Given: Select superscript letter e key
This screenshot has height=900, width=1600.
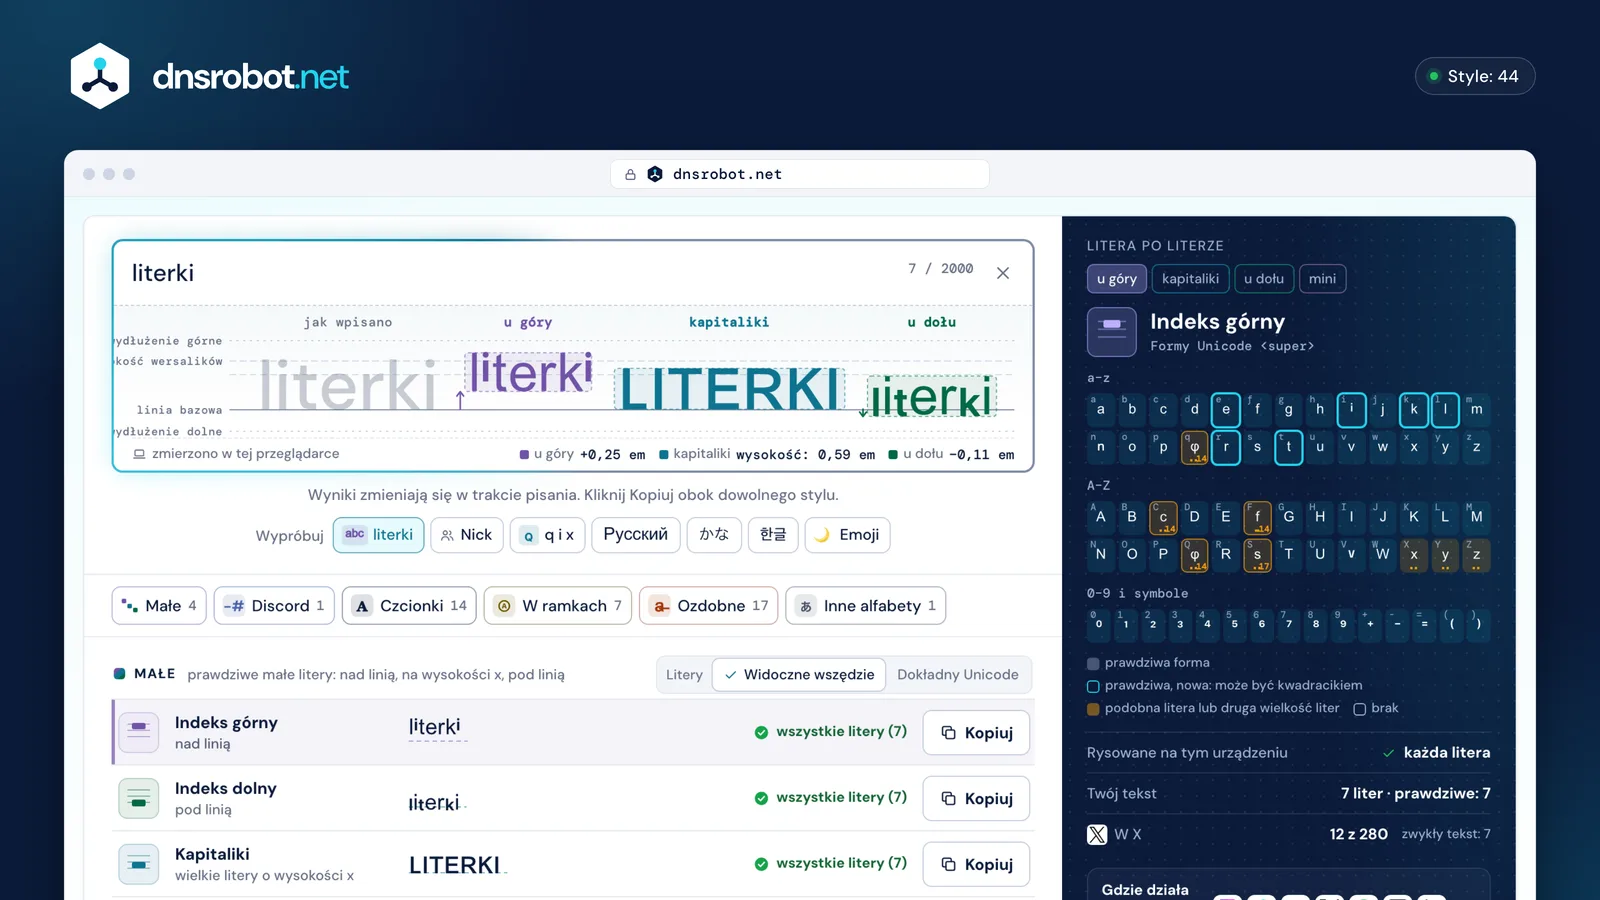Looking at the screenshot, I should 1226,409.
